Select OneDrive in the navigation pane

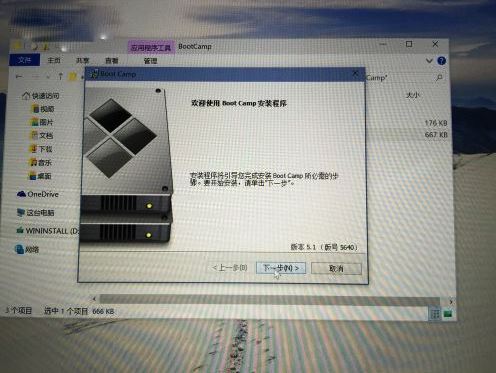(x=38, y=194)
